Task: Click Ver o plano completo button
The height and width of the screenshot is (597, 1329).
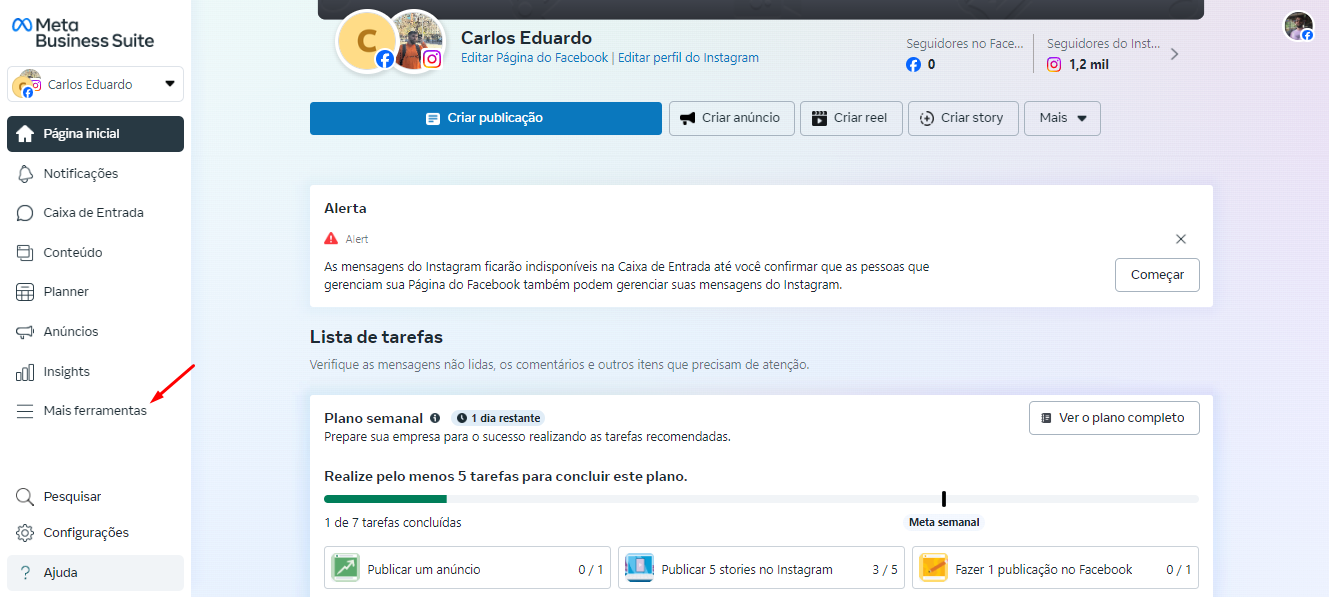Action: 1114,418
